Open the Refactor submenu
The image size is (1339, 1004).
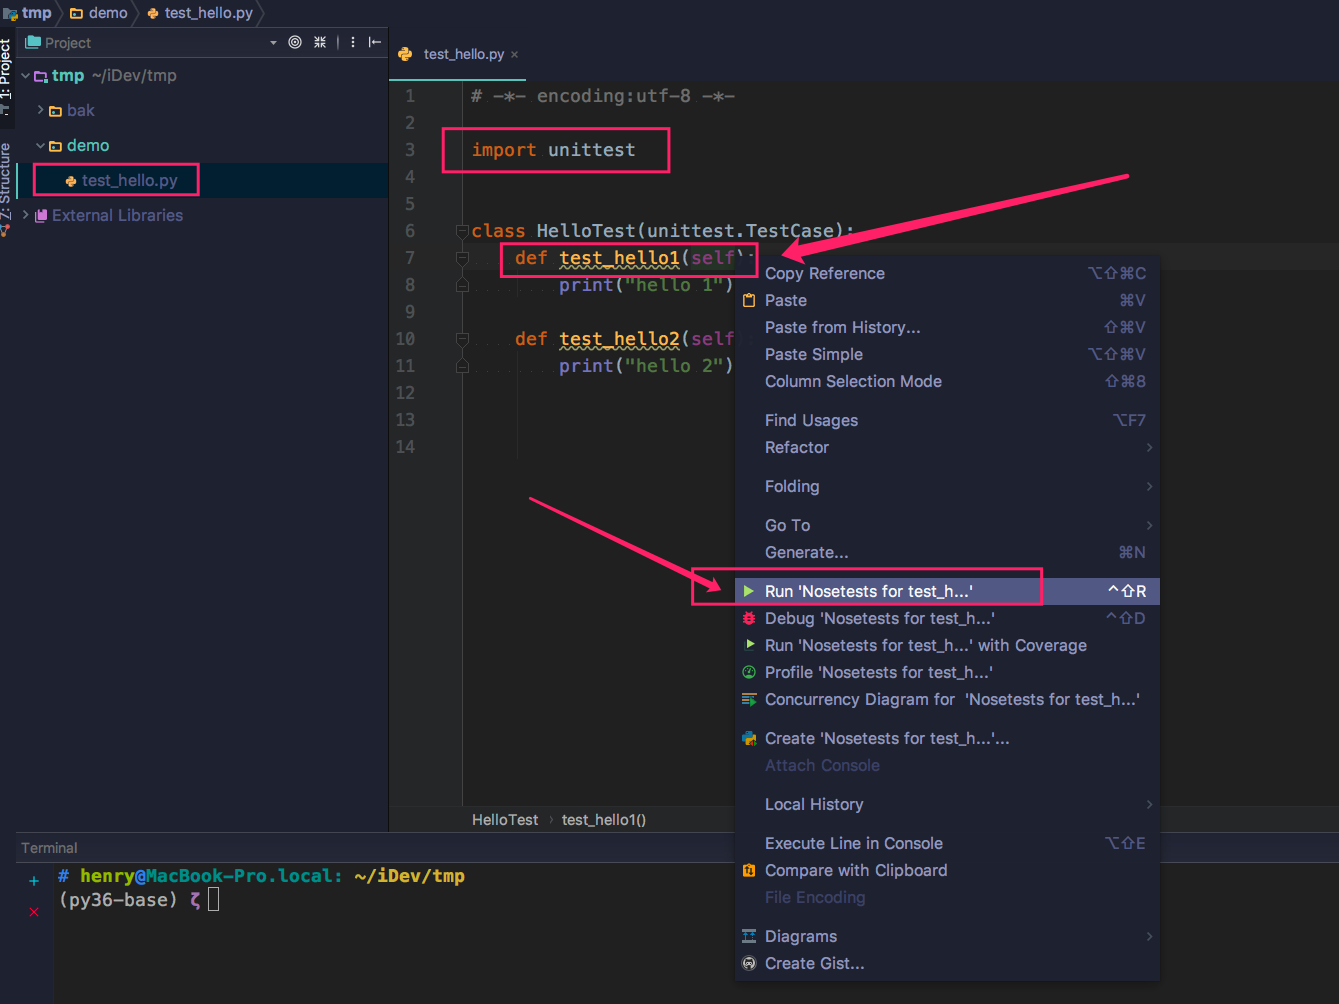coord(947,448)
